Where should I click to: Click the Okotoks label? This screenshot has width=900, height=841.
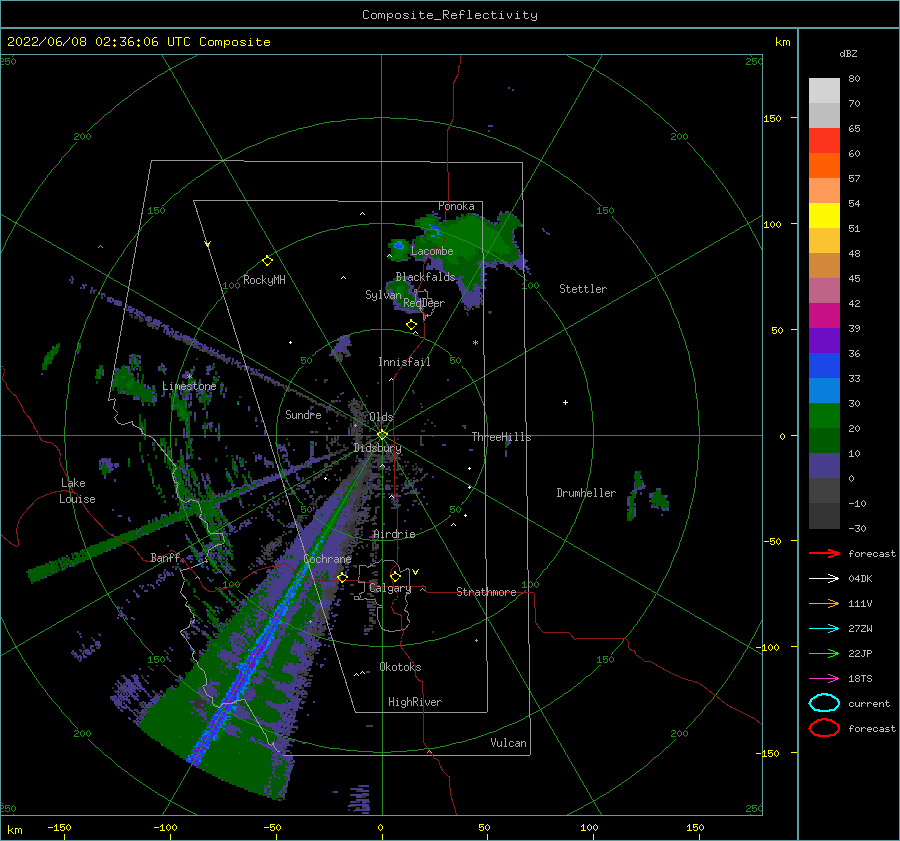400,667
